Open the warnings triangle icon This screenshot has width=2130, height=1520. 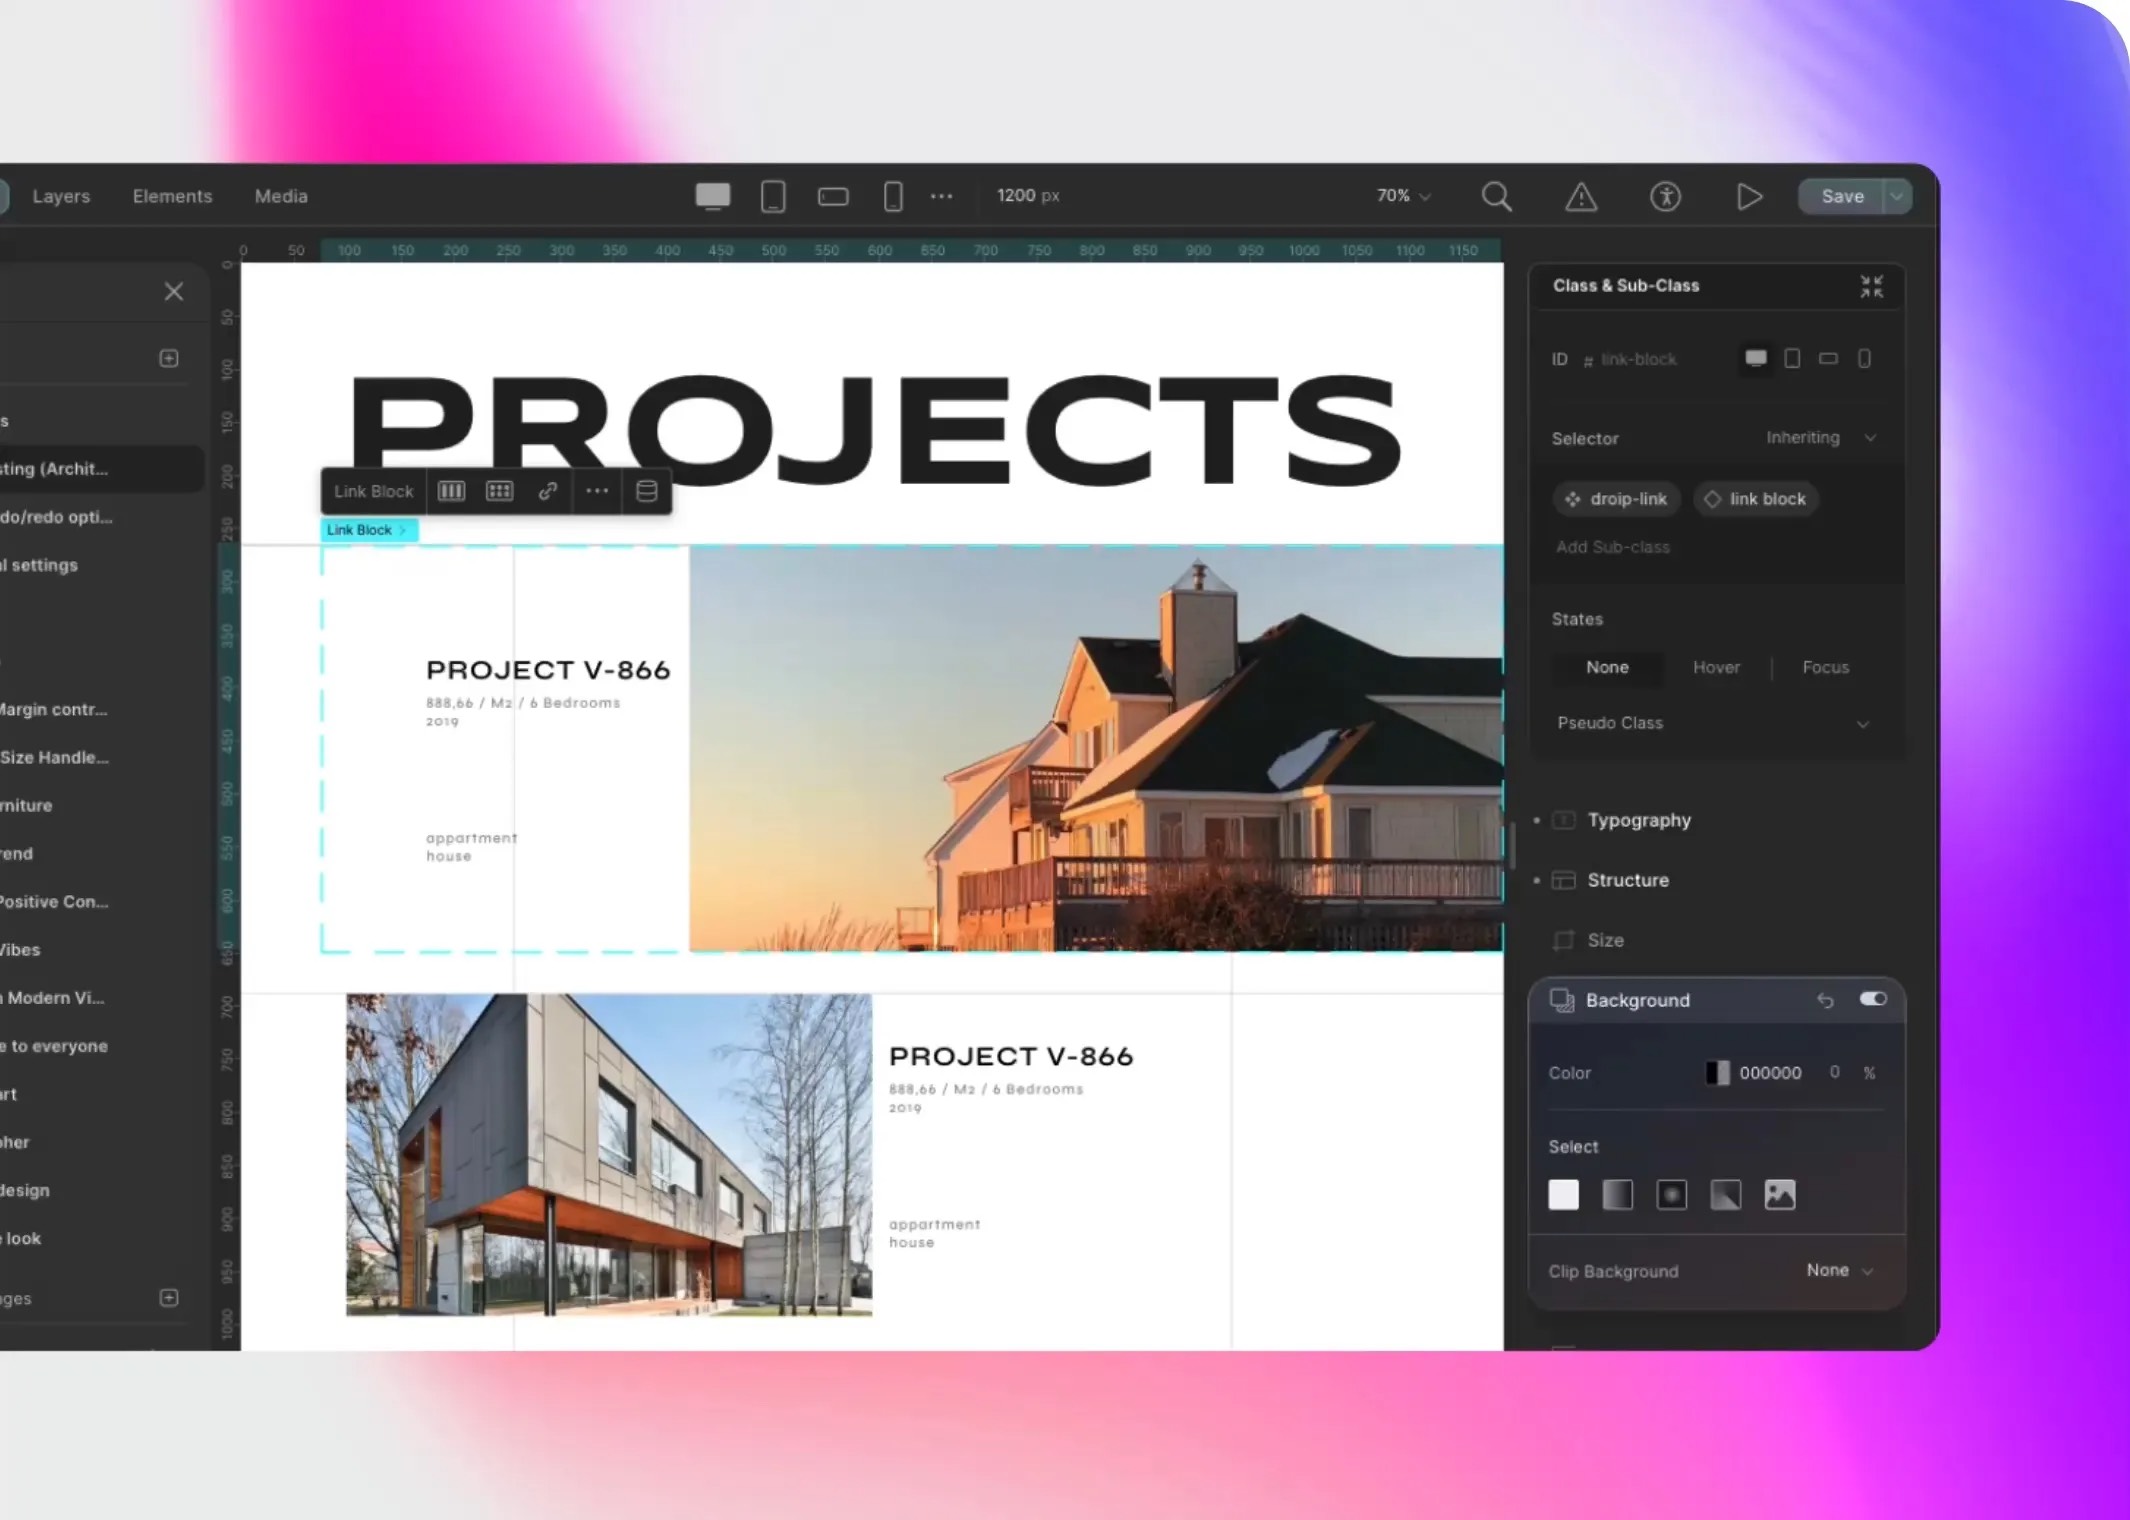point(1581,197)
